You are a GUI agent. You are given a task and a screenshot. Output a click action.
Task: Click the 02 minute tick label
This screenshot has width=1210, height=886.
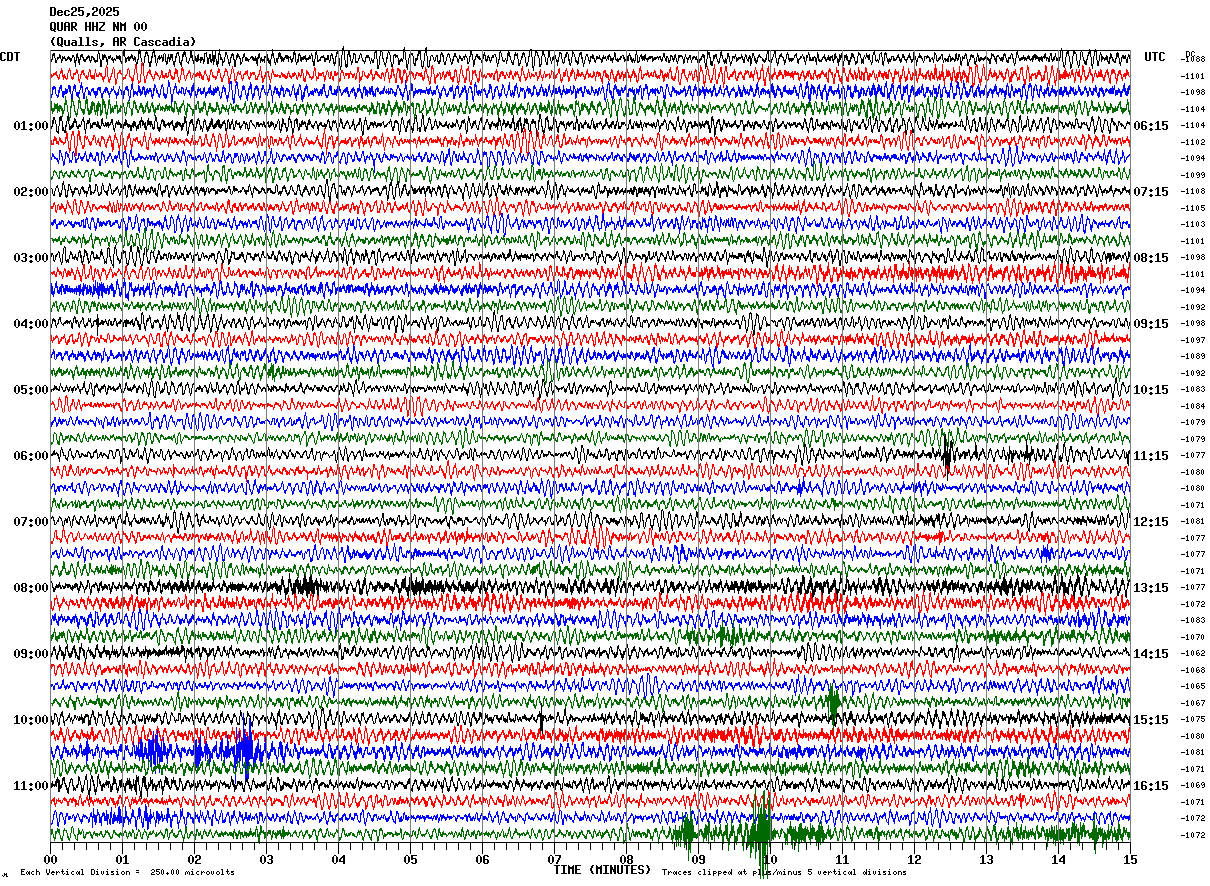click(194, 859)
